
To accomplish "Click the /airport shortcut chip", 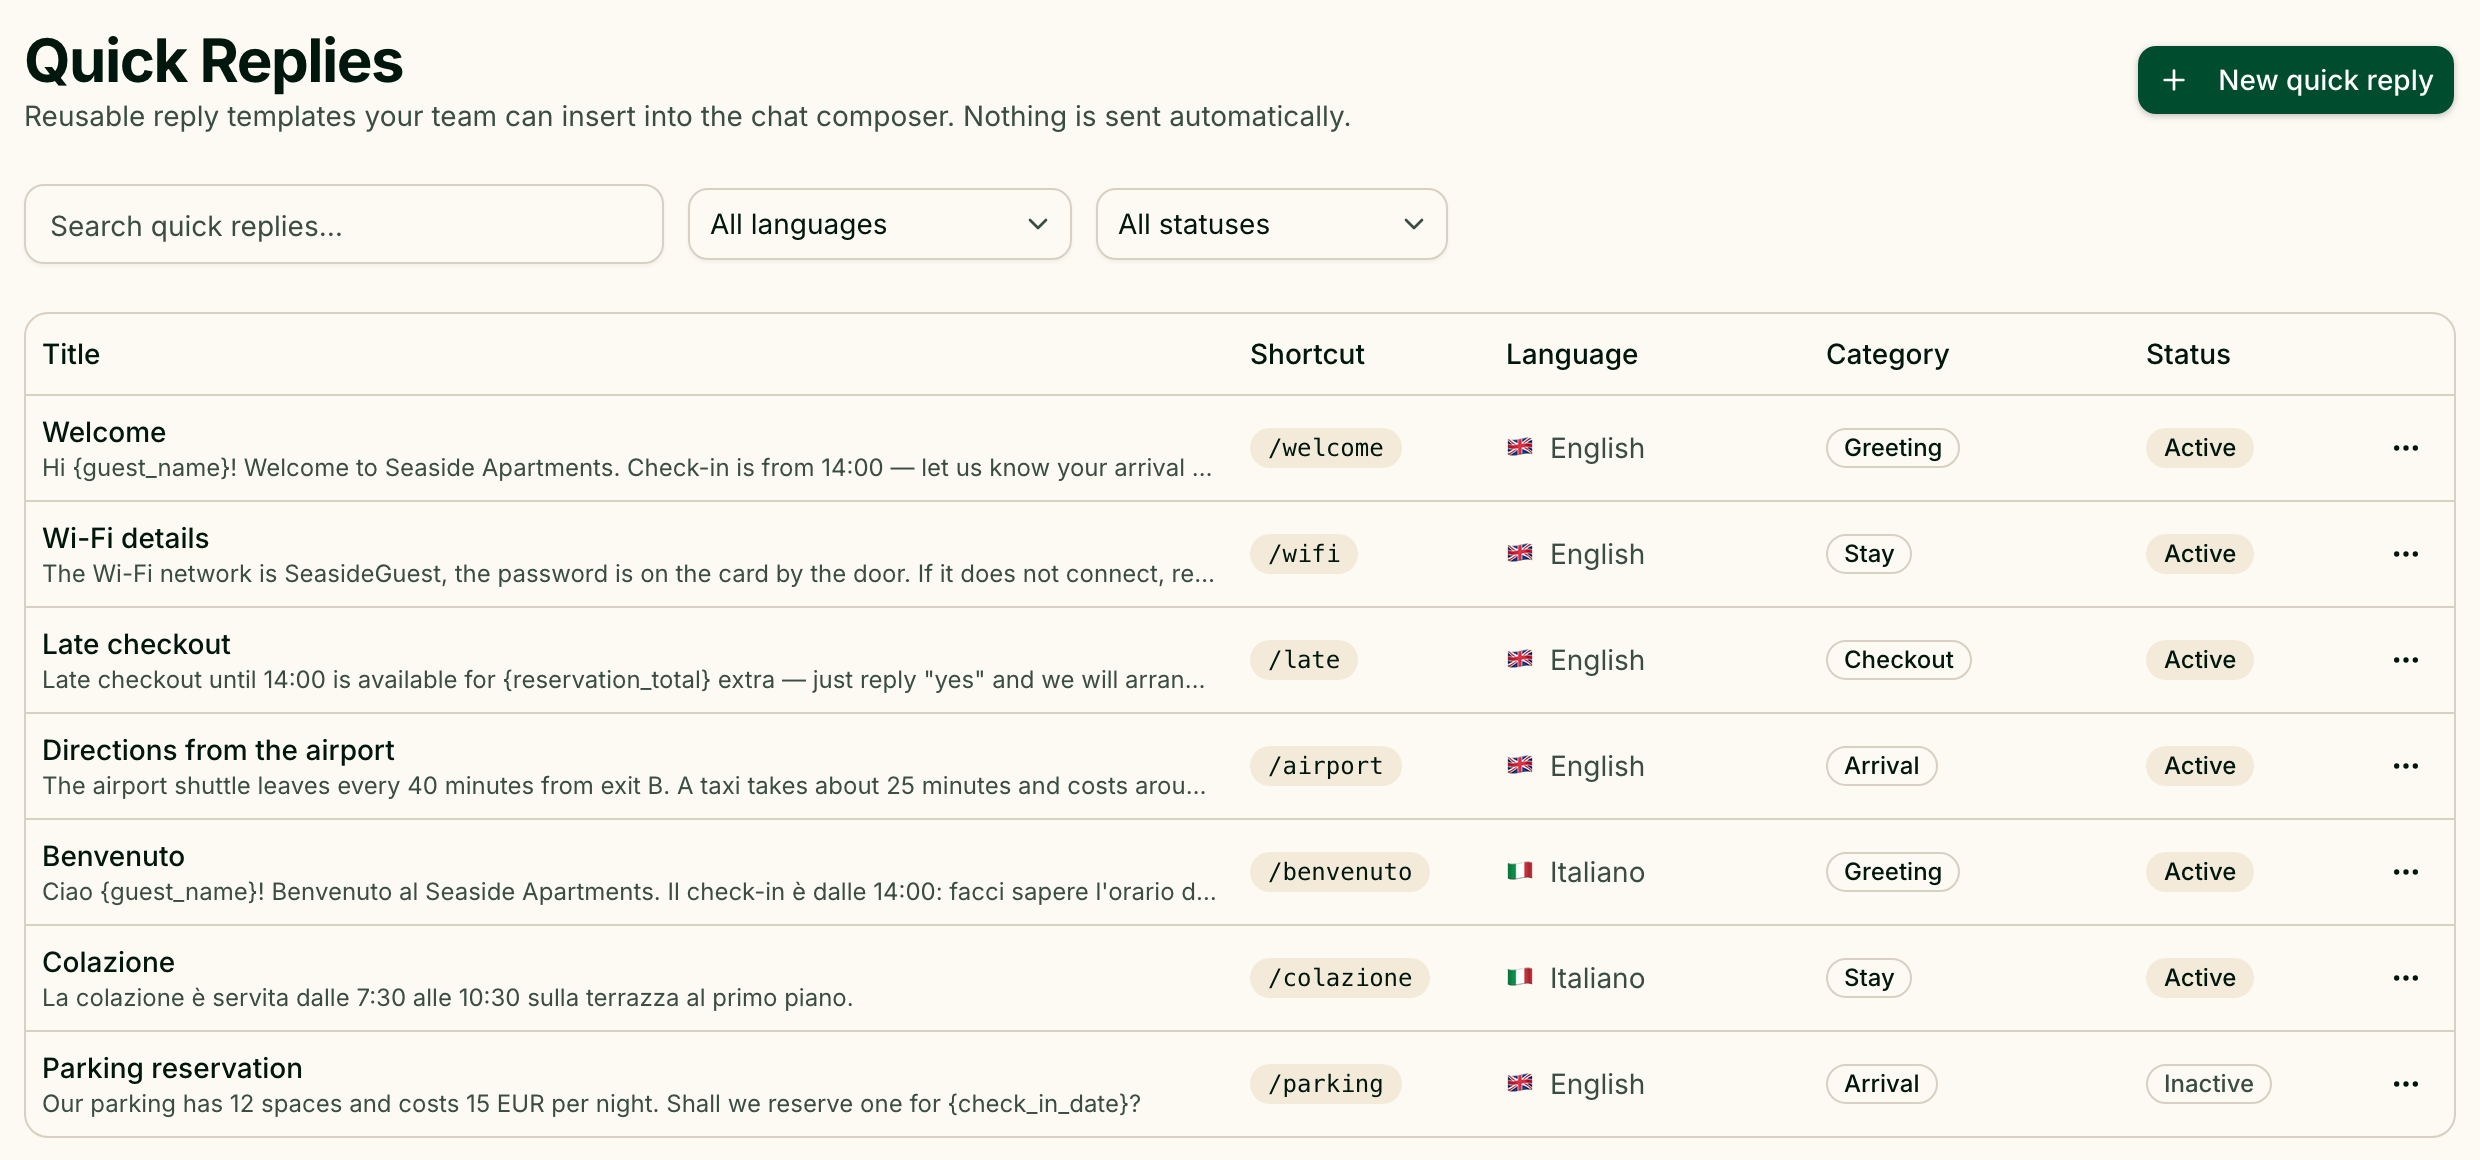I will (1325, 766).
